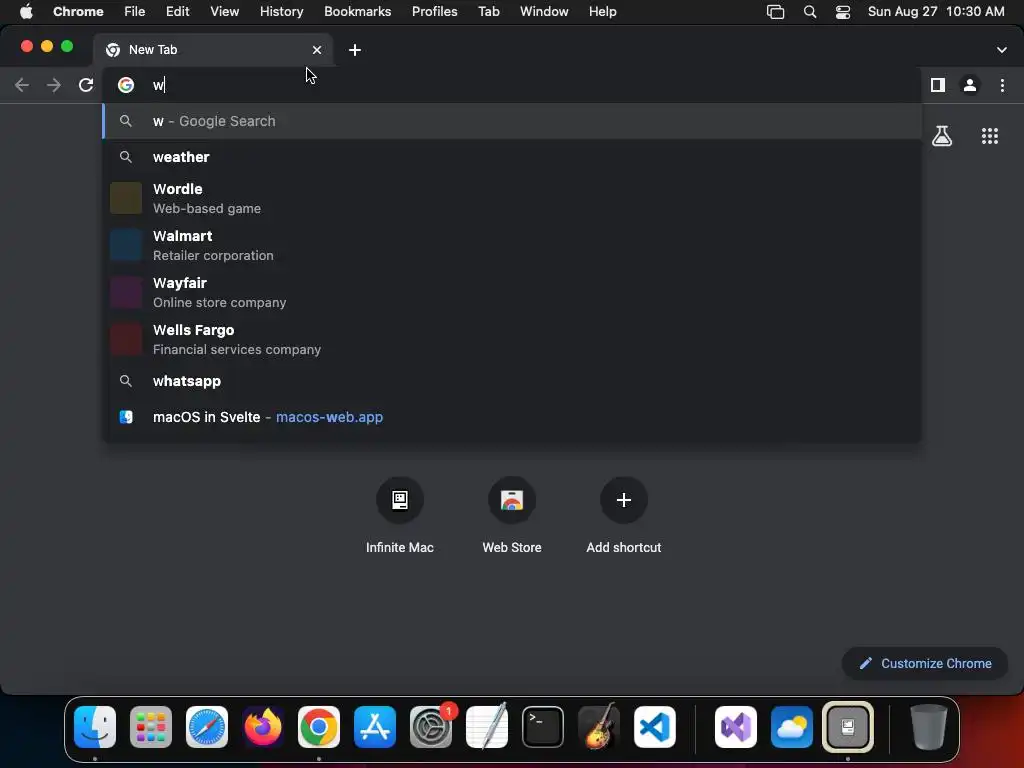Open the File menu
Viewport: 1024px width, 768px height.
[x=135, y=11]
